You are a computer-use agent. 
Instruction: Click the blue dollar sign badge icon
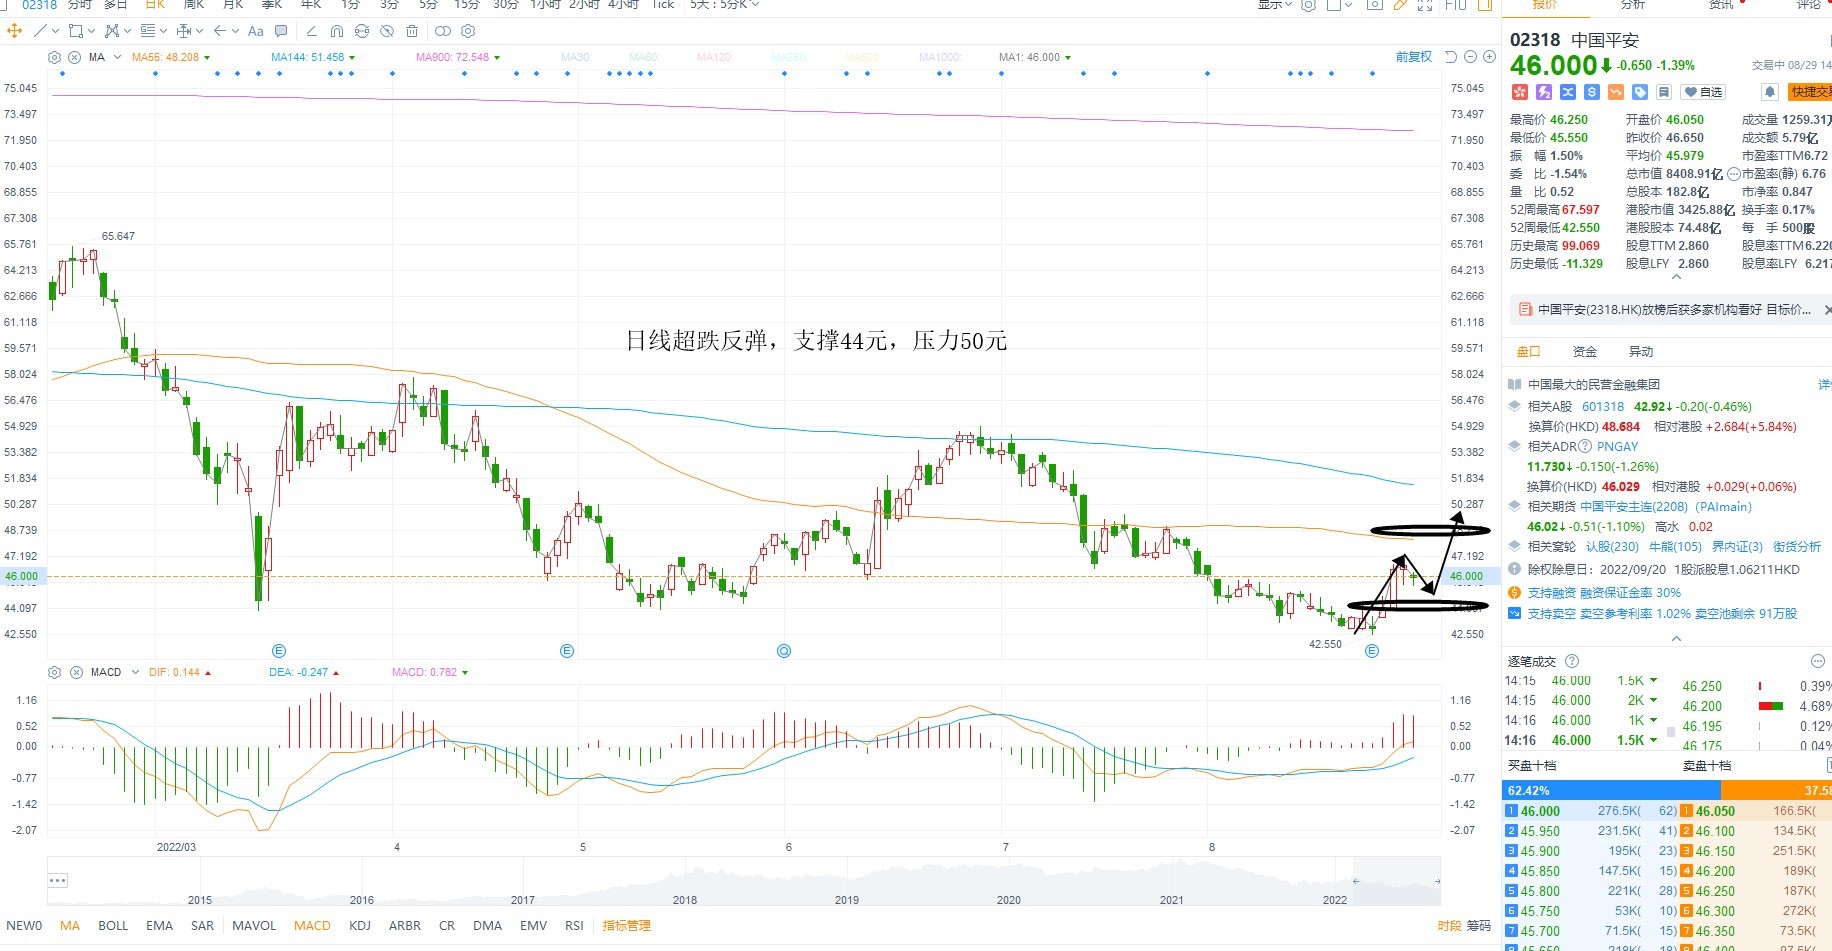pyautogui.click(x=1592, y=92)
